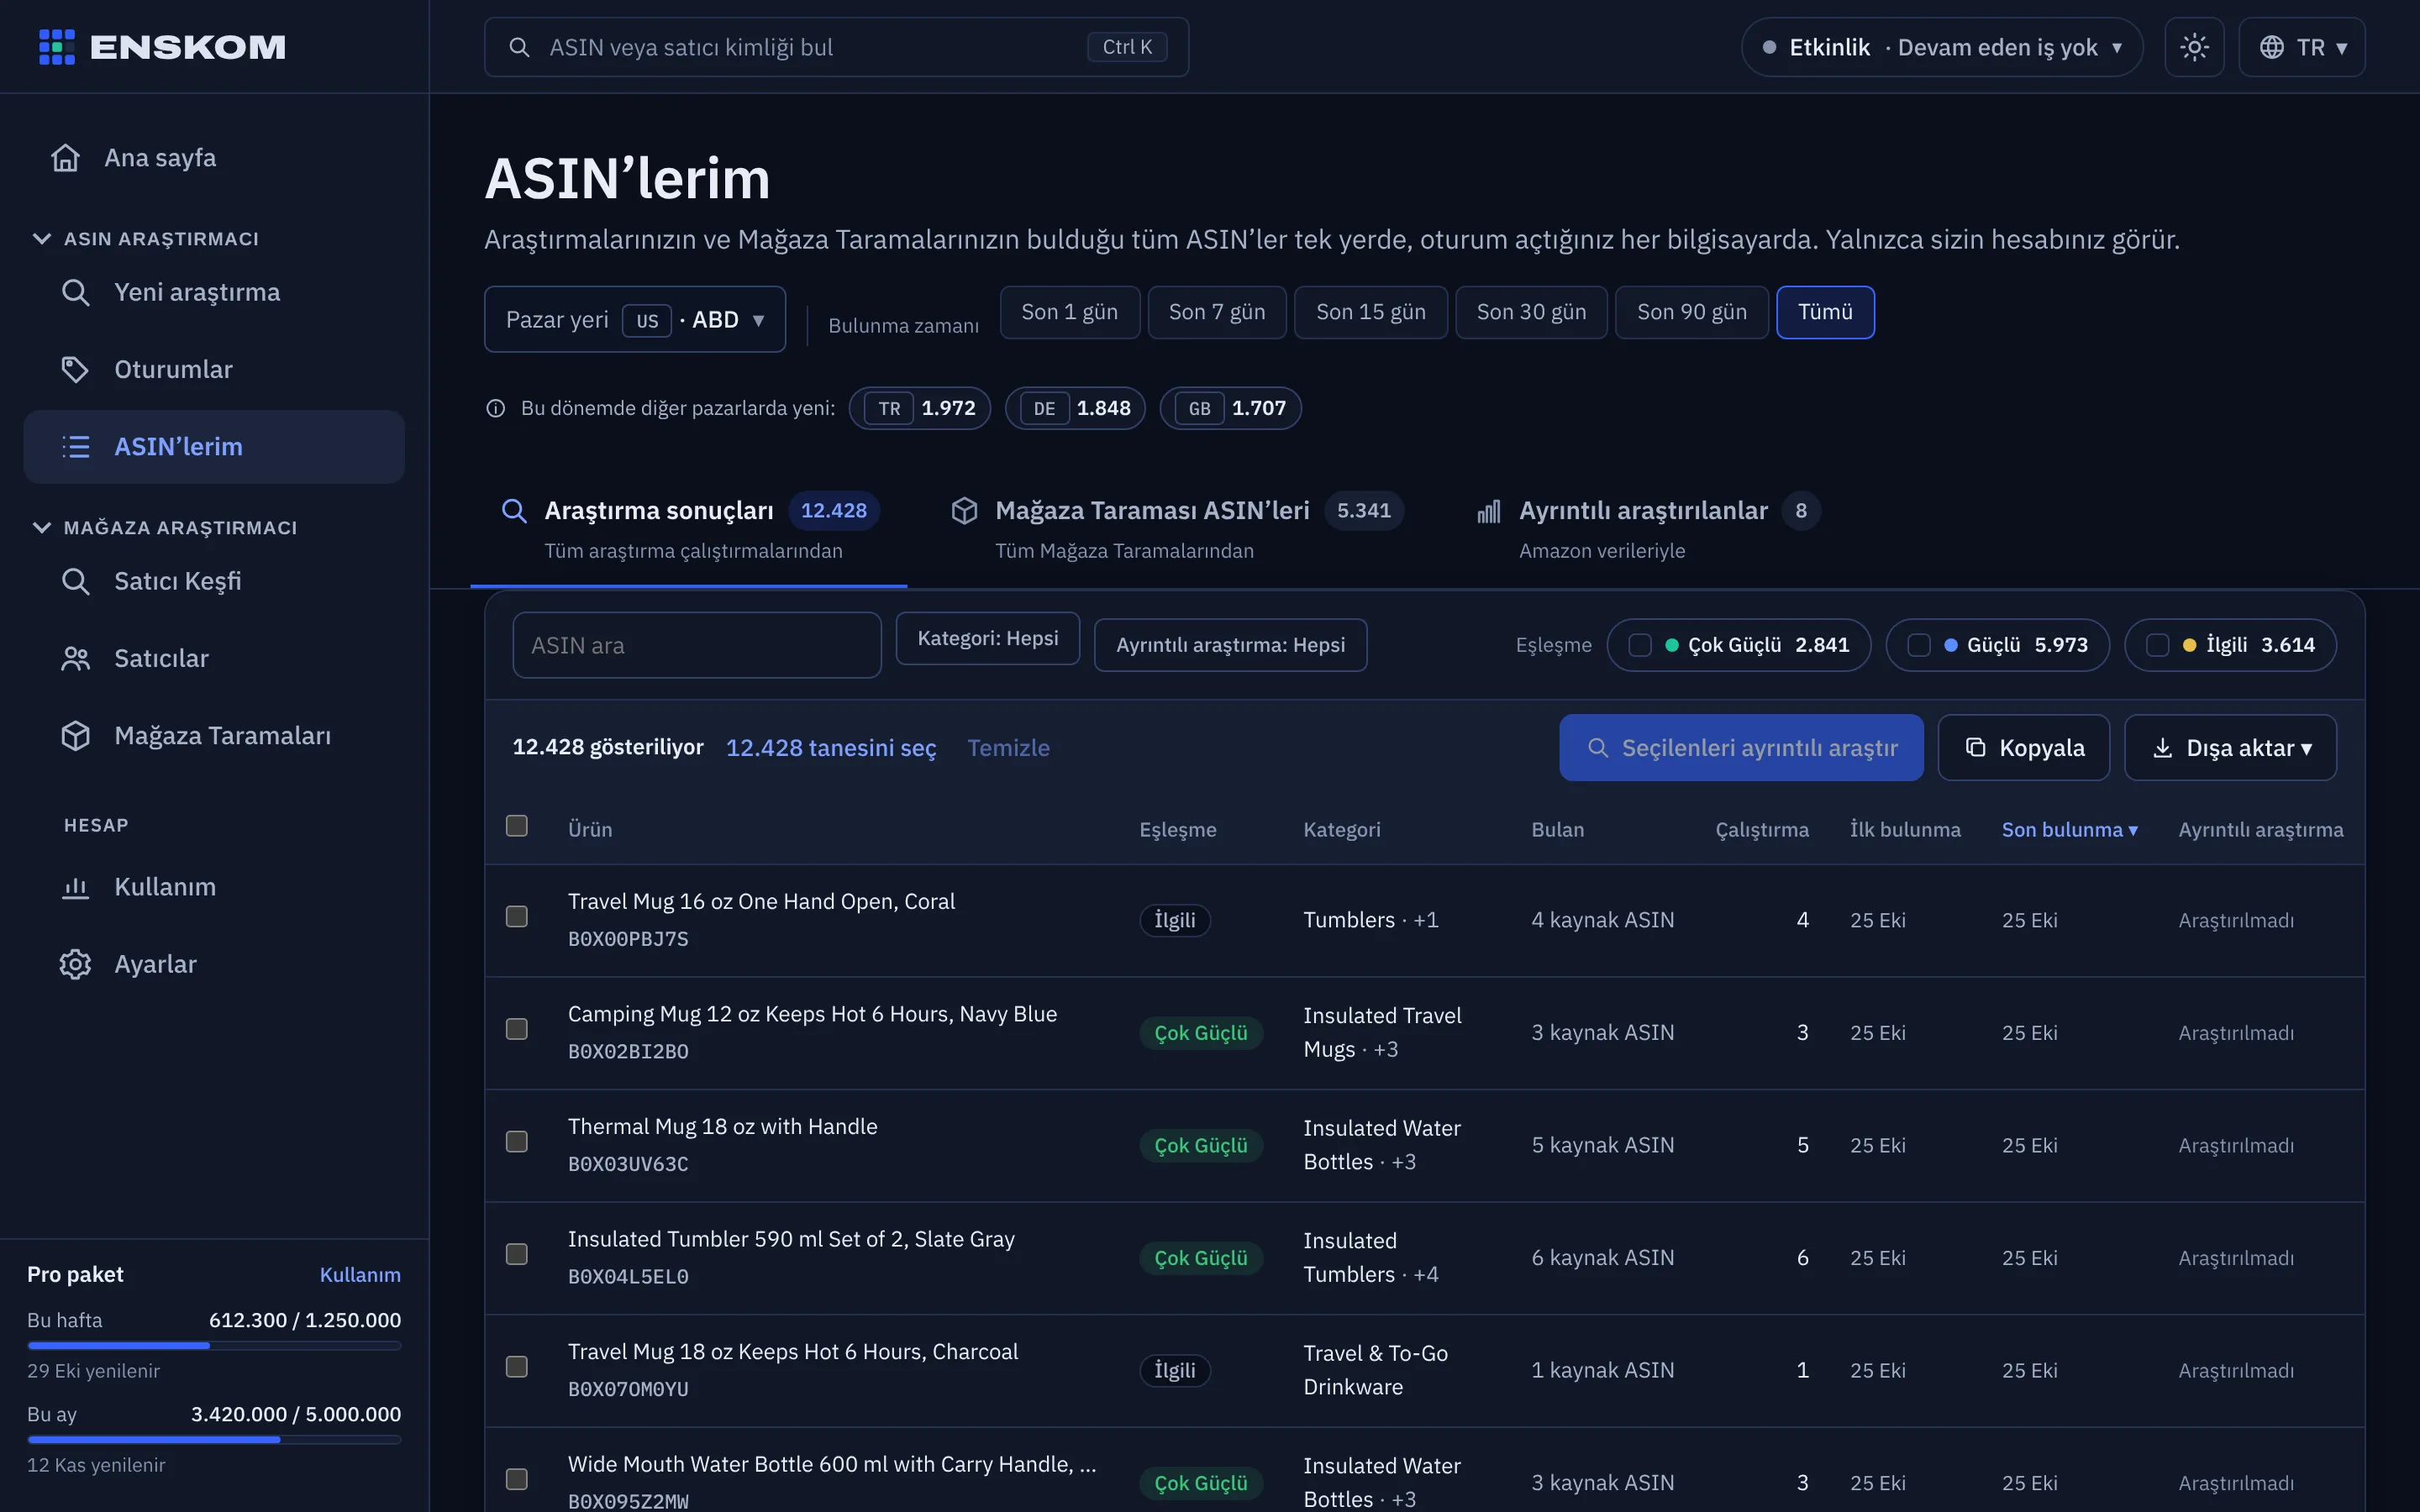Image resolution: width=2420 pixels, height=1512 pixels.
Task: Check the select-all header checkbox
Action: coord(517,825)
